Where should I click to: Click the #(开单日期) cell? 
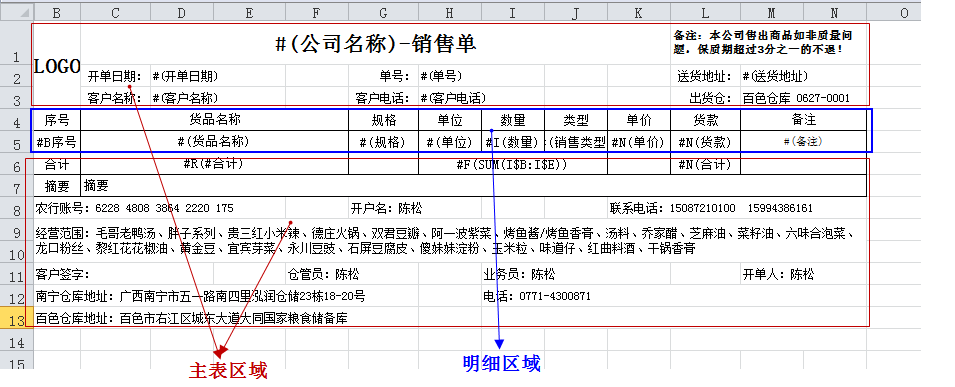tap(185, 76)
